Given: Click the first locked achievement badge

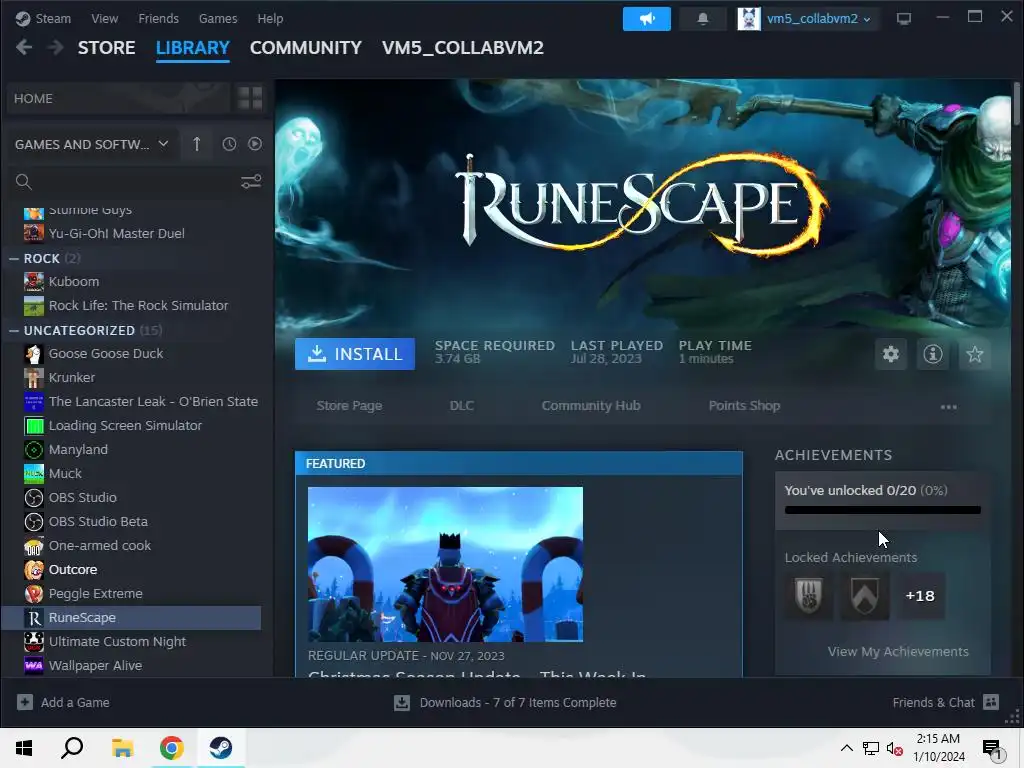Looking at the screenshot, I should point(808,596).
